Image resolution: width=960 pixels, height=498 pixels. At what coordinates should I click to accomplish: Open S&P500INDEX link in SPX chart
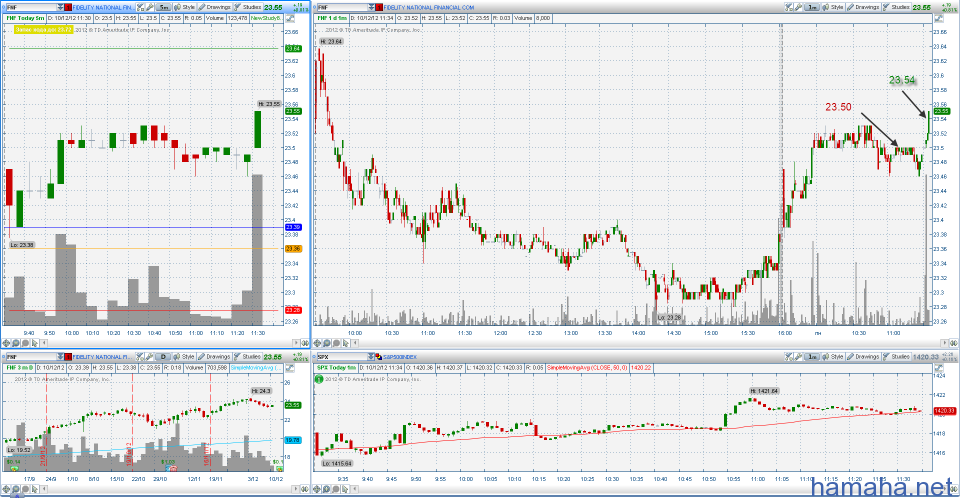coord(400,357)
